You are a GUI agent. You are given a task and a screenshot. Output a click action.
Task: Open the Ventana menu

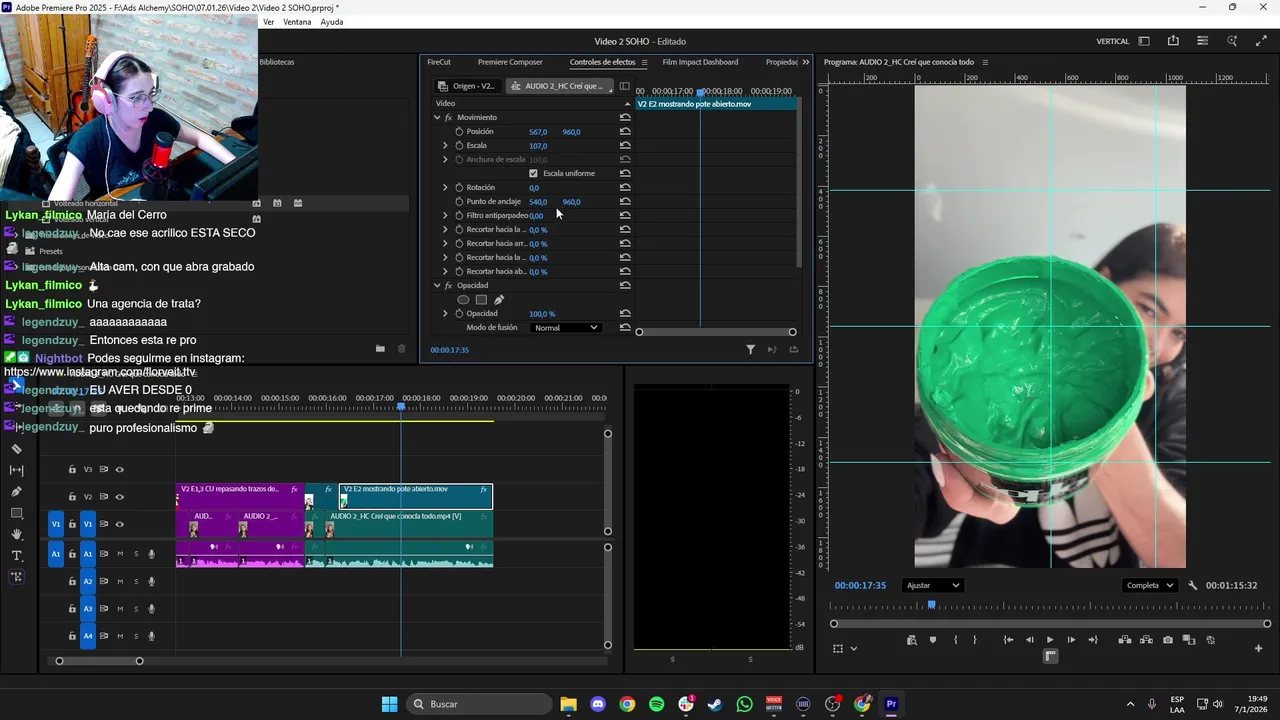(297, 22)
